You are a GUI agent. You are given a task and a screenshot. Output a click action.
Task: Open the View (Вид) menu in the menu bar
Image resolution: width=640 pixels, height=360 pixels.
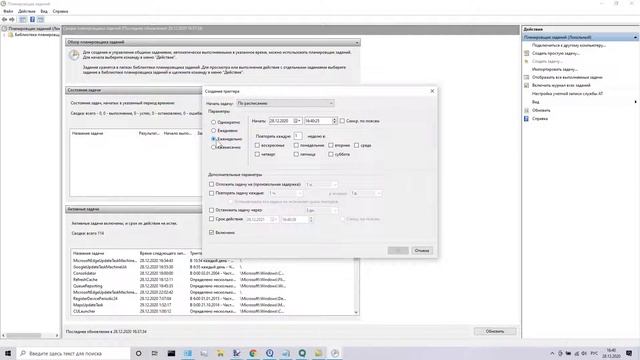point(44,11)
